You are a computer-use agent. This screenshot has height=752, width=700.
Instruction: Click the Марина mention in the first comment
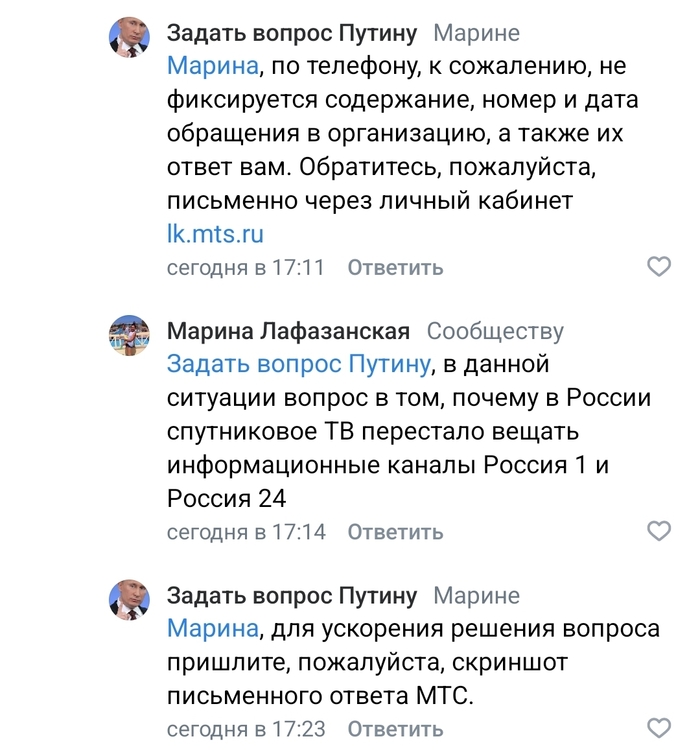[x=212, y=67]
